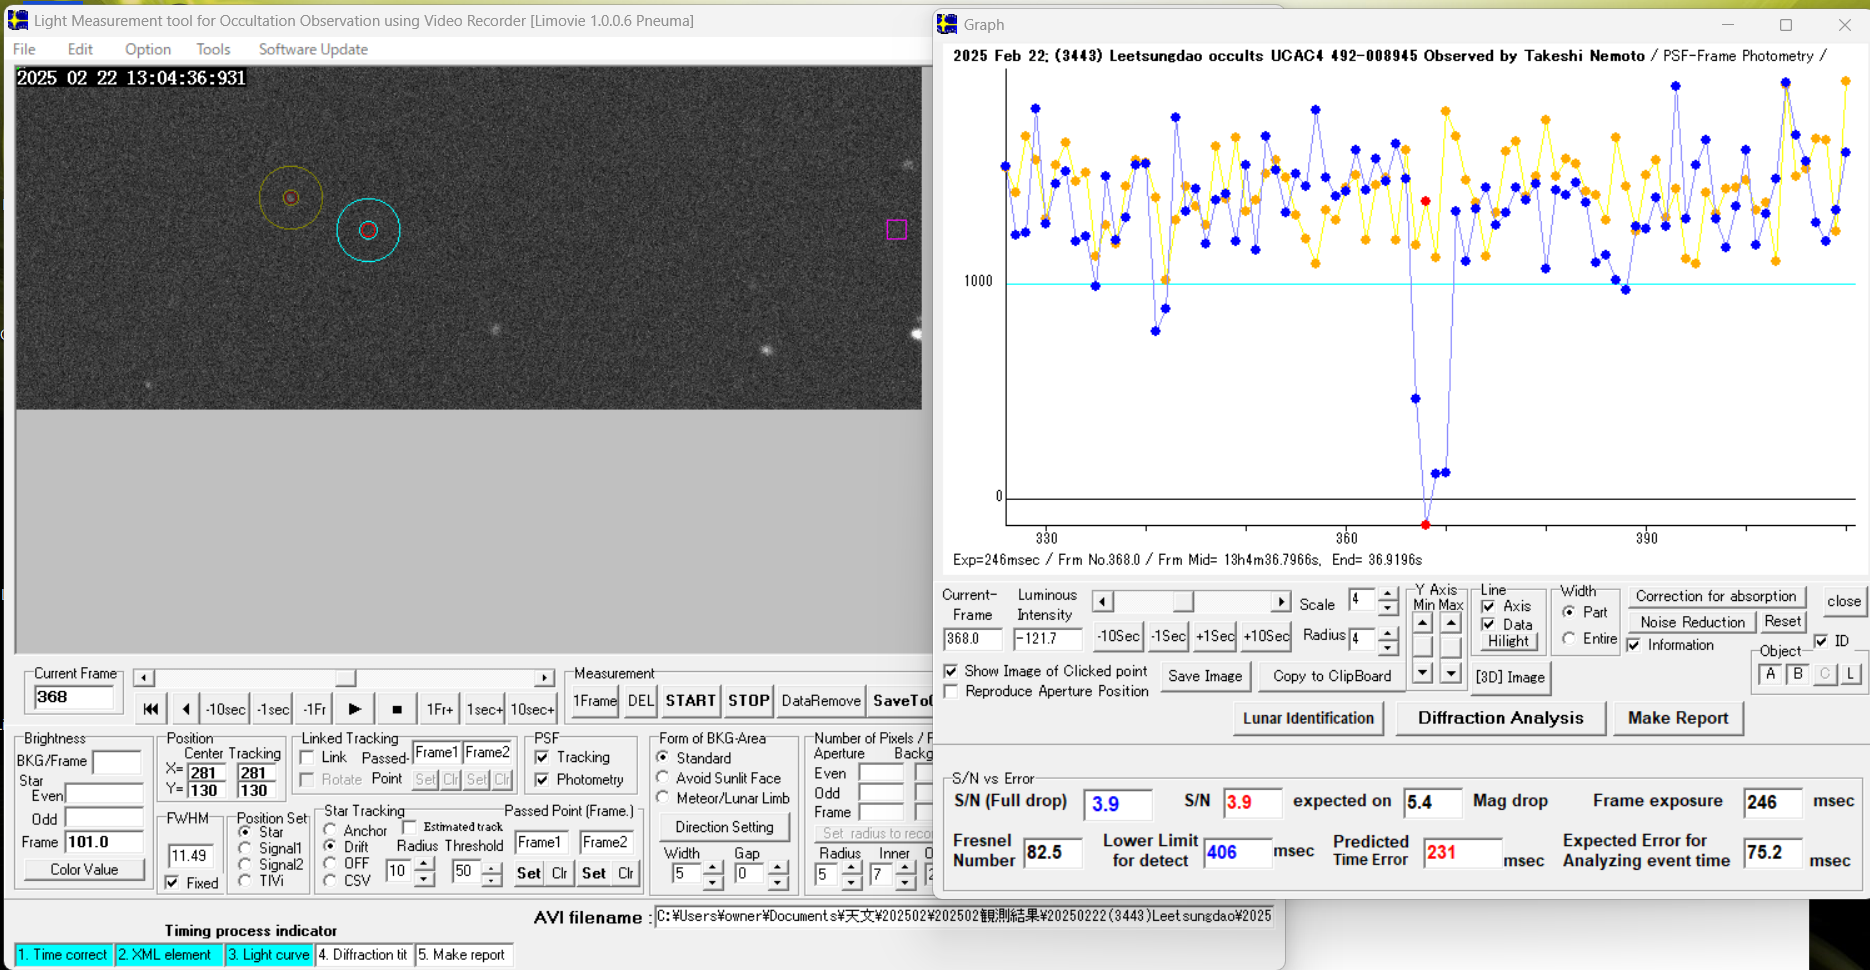
Task: Click the Current Frame position slider
Action: 344,678
